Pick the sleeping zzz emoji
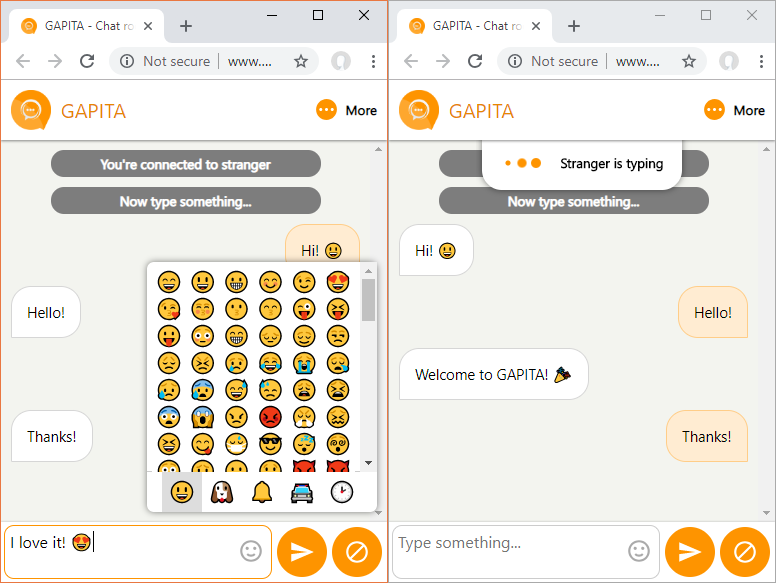776x583 pixels. pyautogui.click(x=304, y=444)
